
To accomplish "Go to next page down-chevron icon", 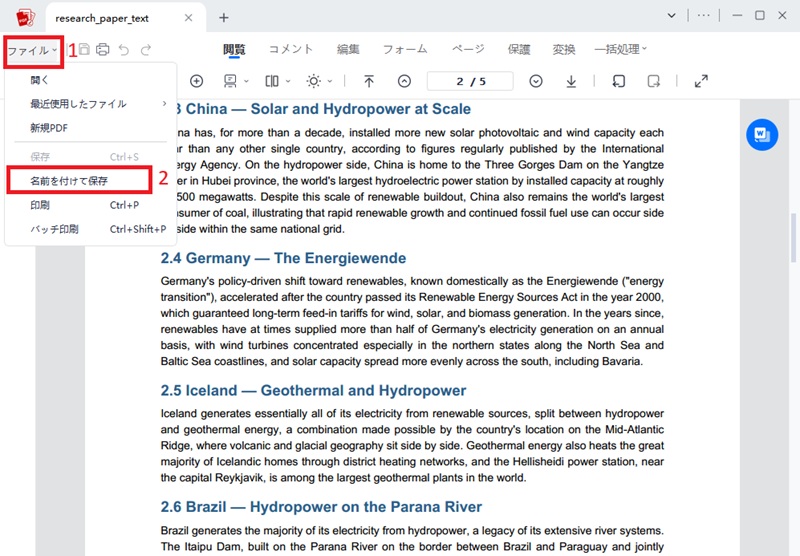I will tap(536, 81).
